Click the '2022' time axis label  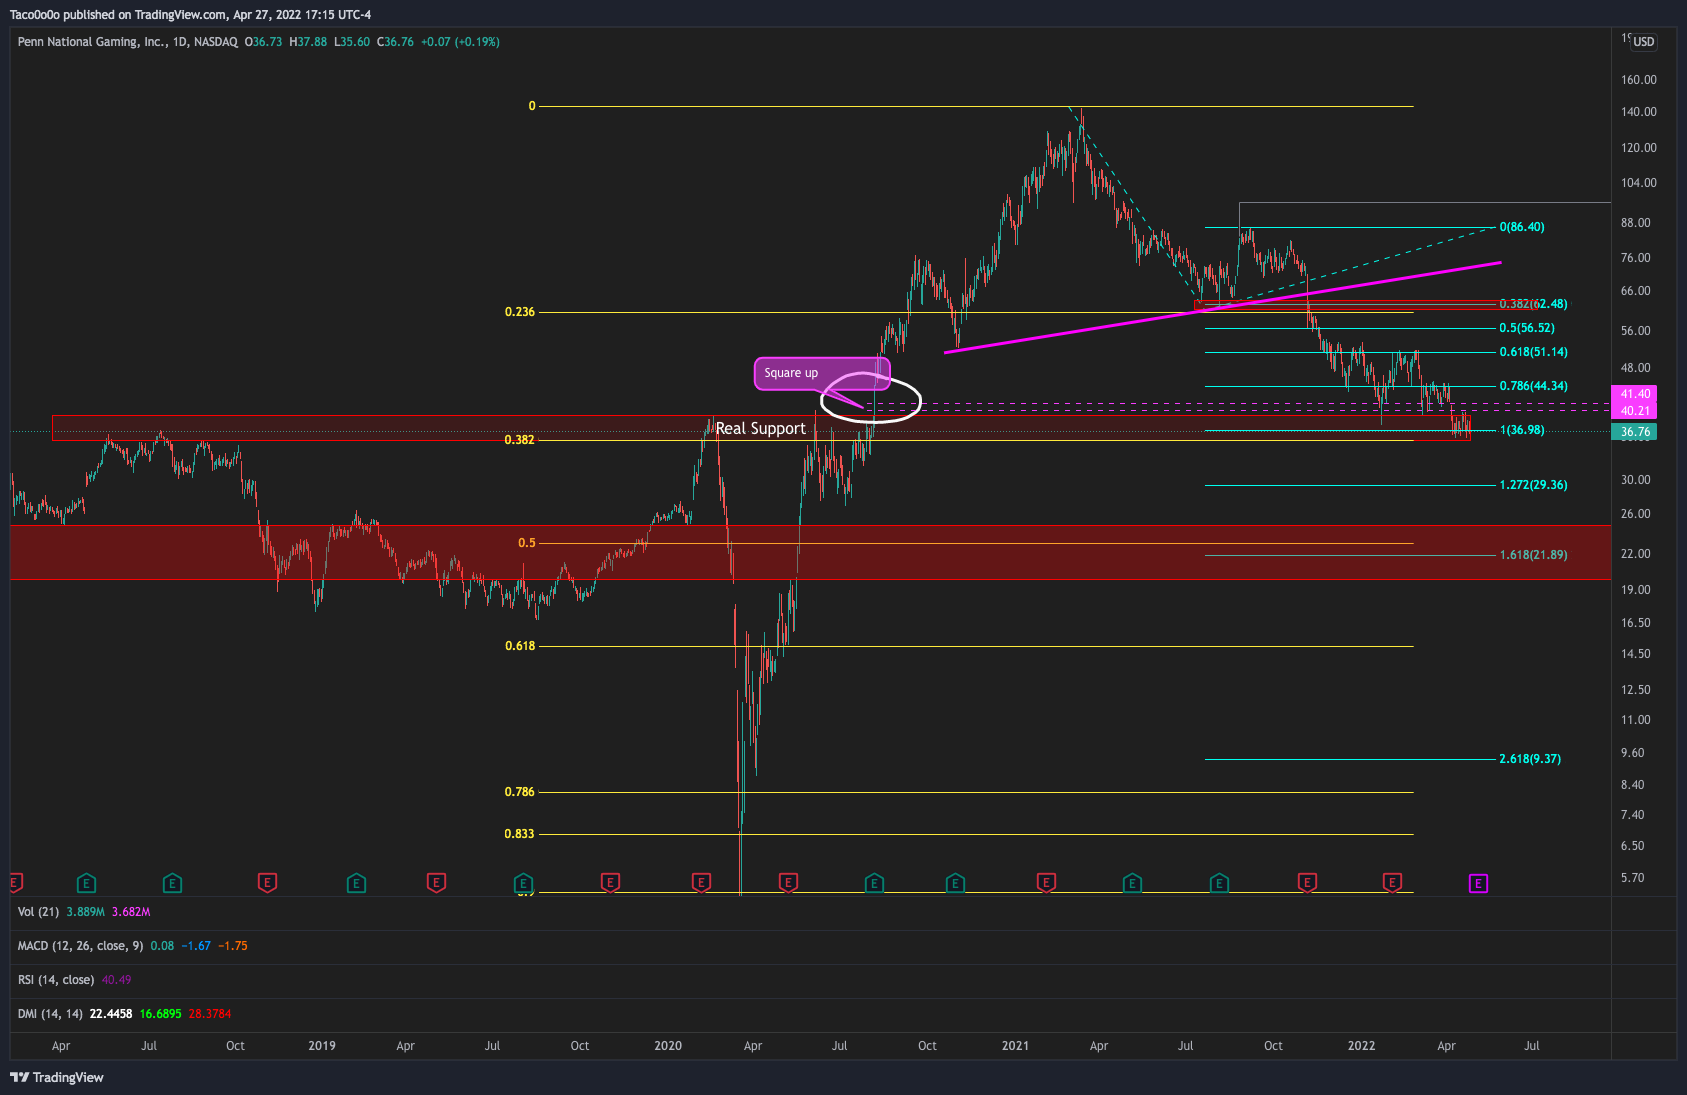pos(1361,1046)
